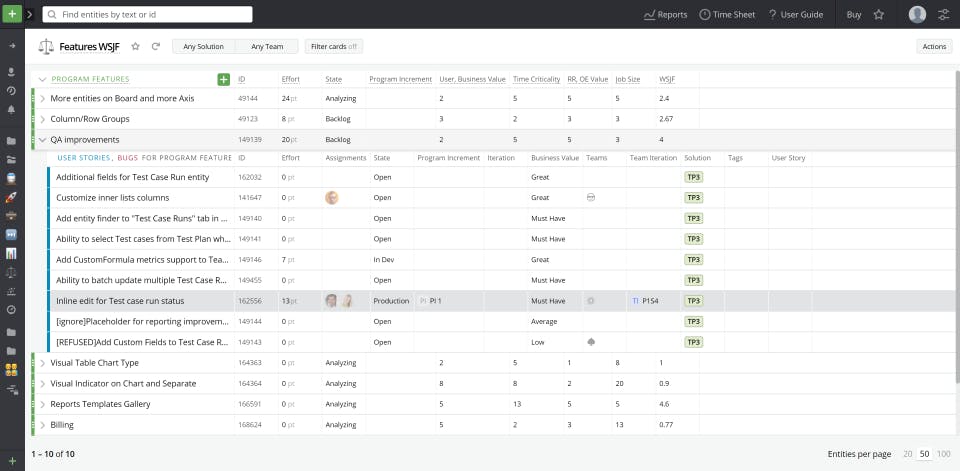
Task: Expand the Column/Row Groups feature
Action: (42, 119)
